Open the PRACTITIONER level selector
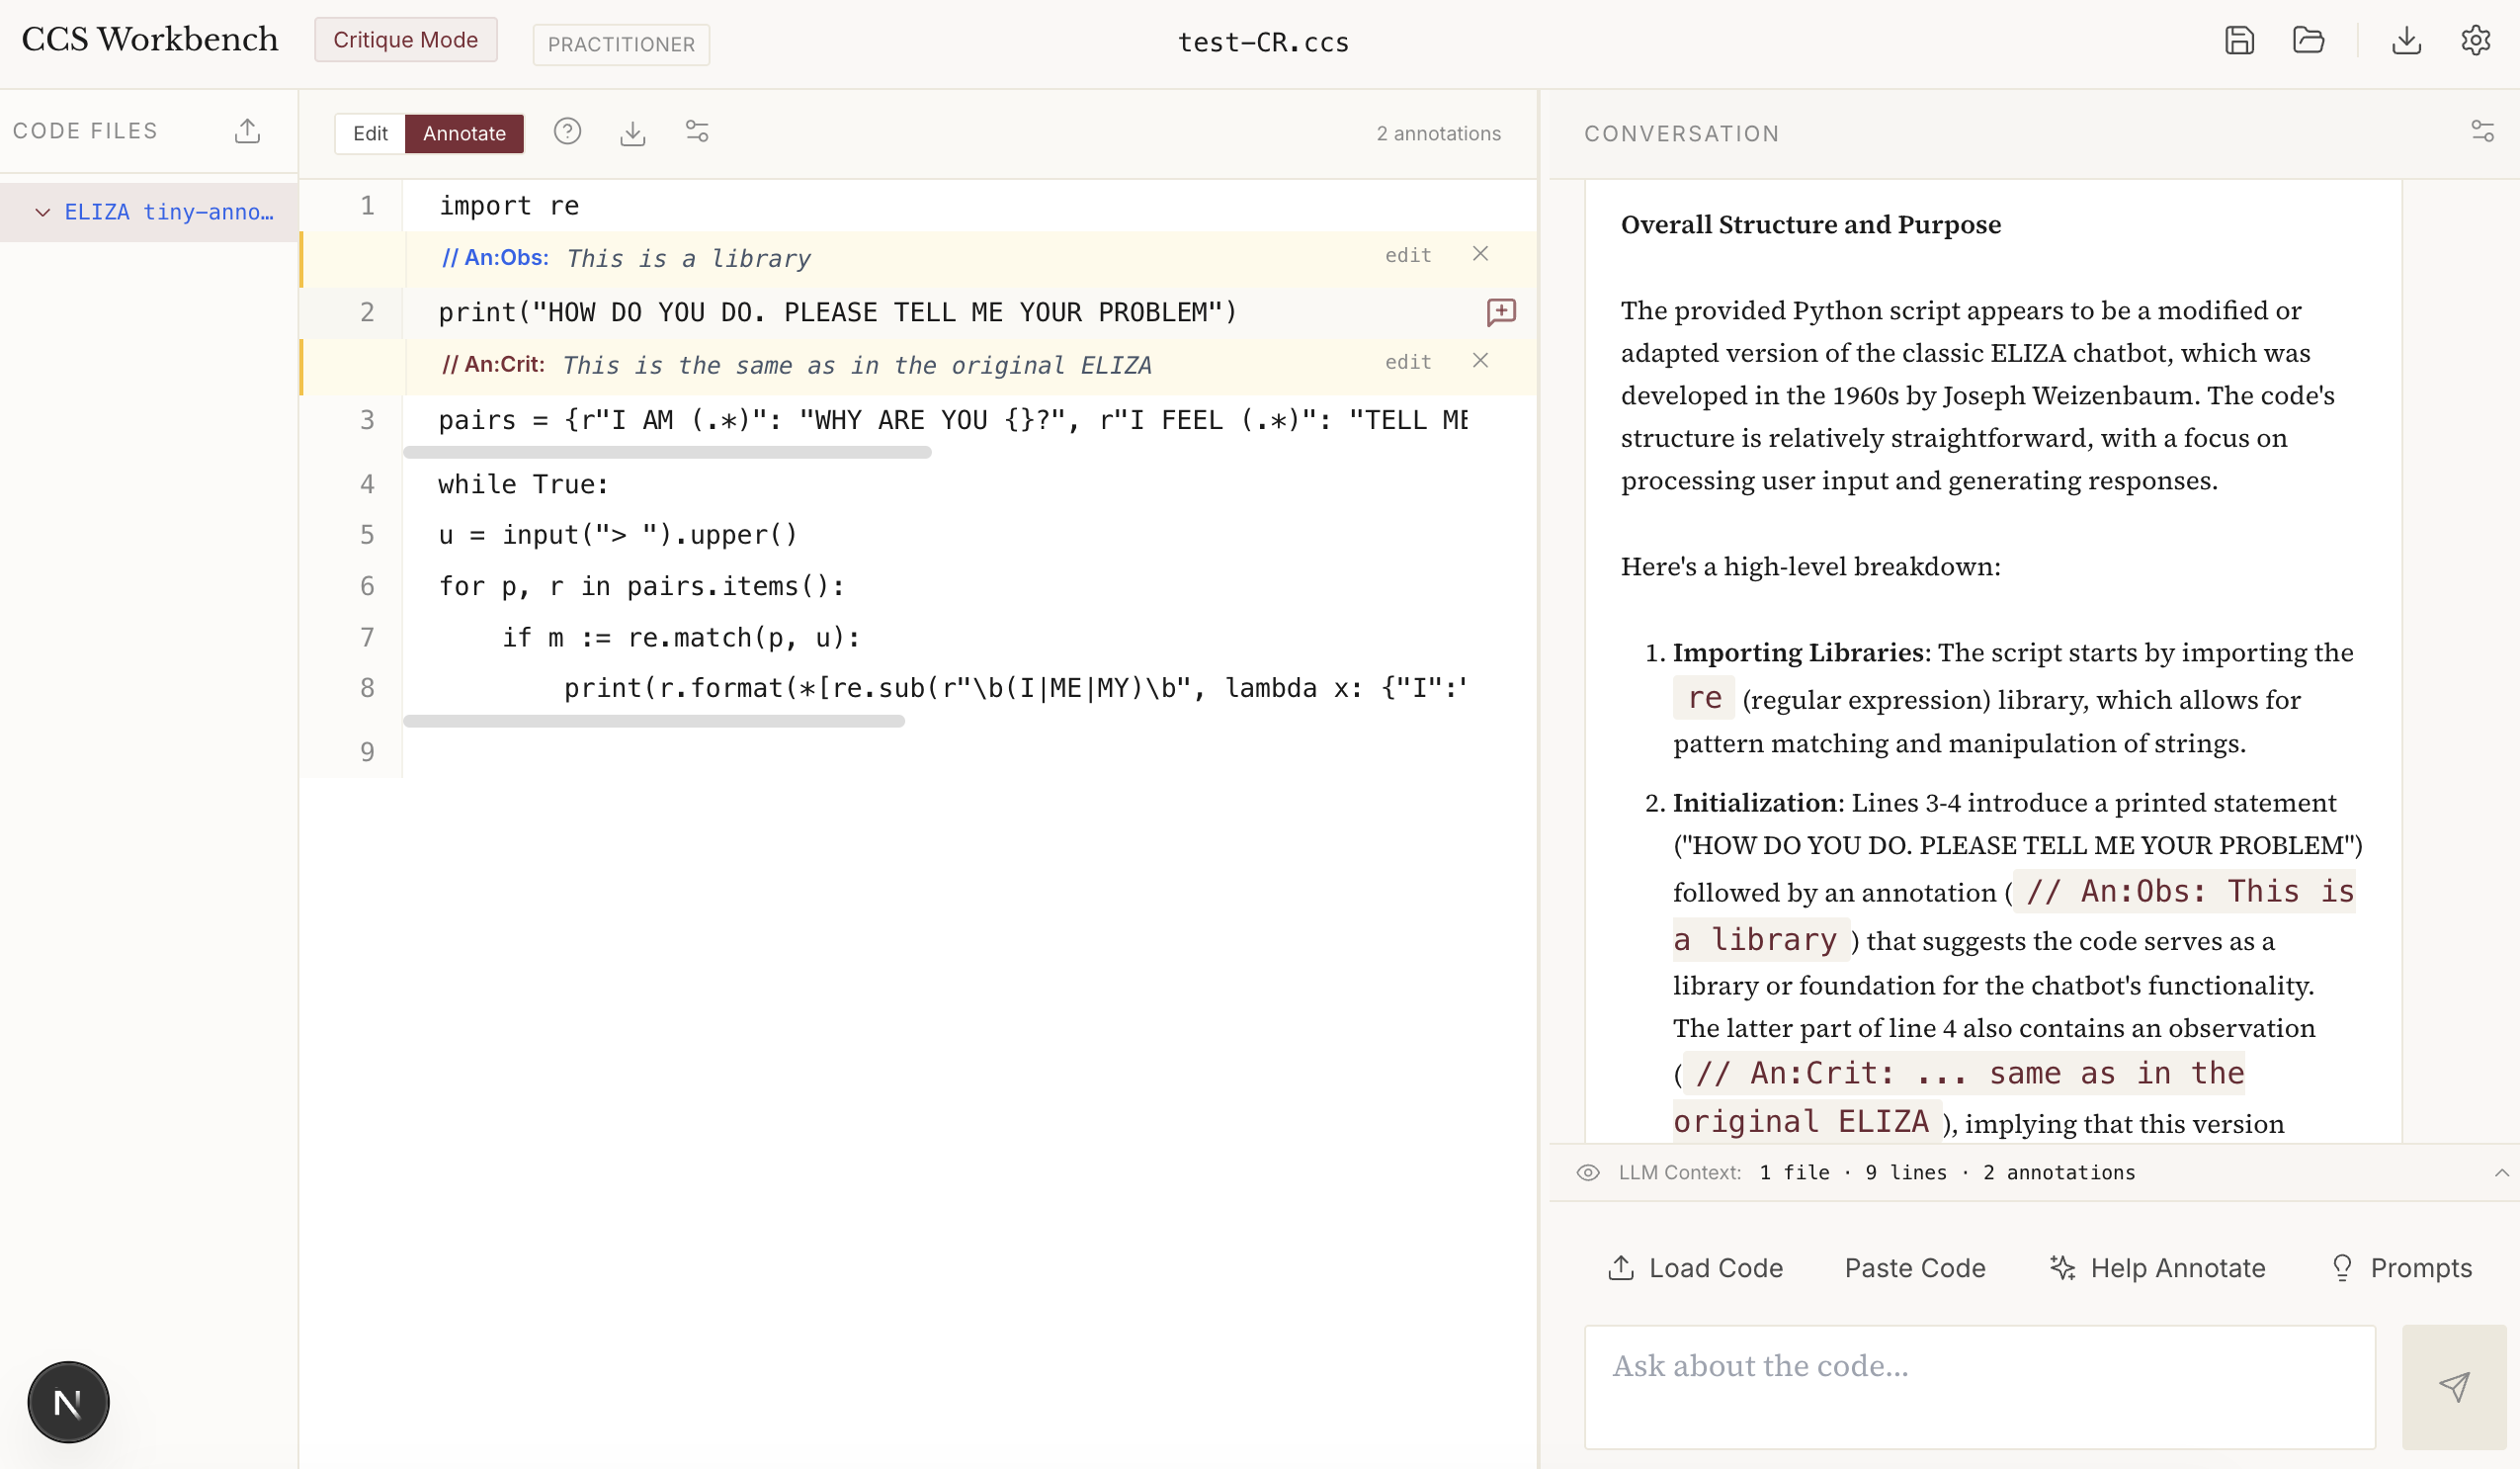 click(620, 45)
